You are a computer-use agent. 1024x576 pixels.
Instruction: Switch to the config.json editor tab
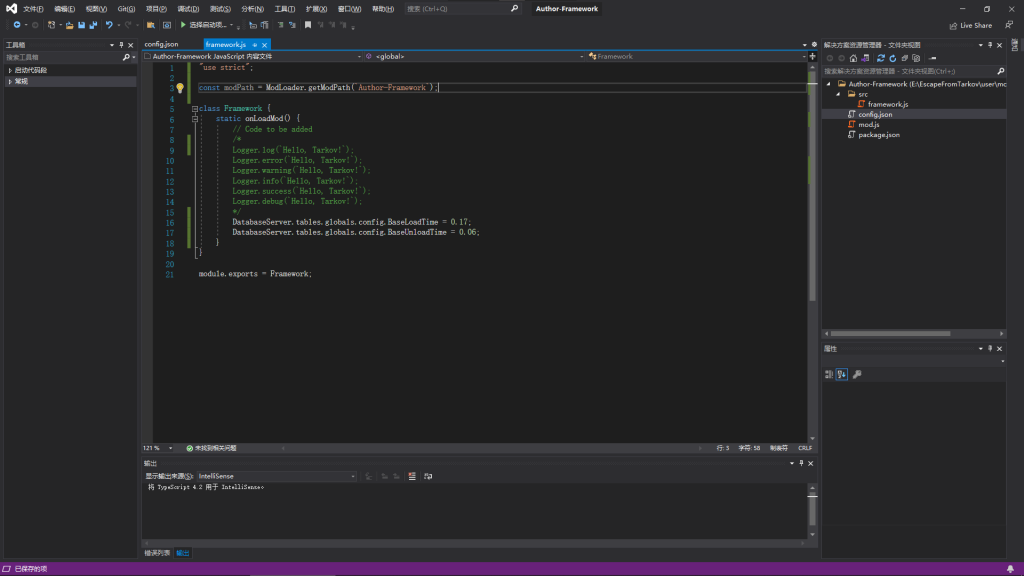click(161, 44)
